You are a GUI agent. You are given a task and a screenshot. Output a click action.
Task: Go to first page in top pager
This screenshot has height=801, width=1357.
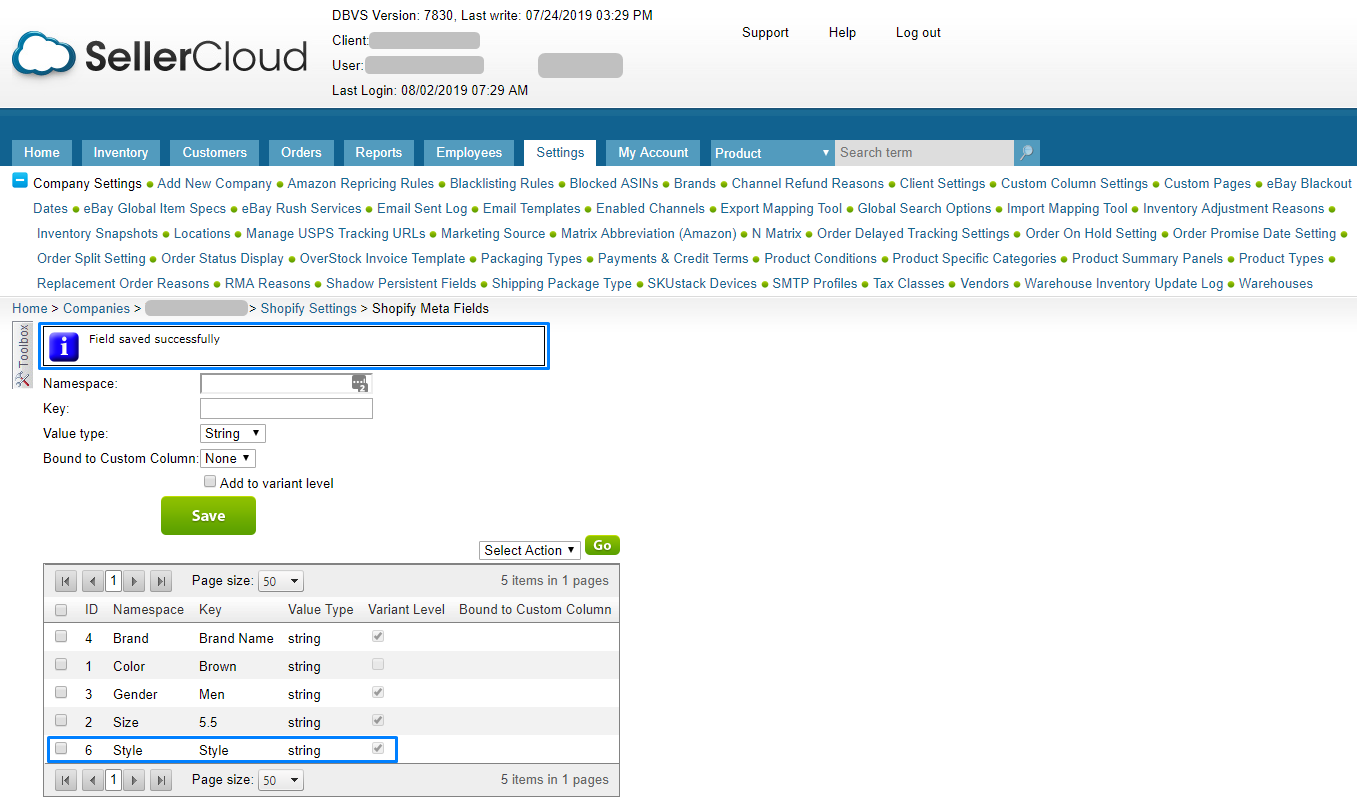66,581
